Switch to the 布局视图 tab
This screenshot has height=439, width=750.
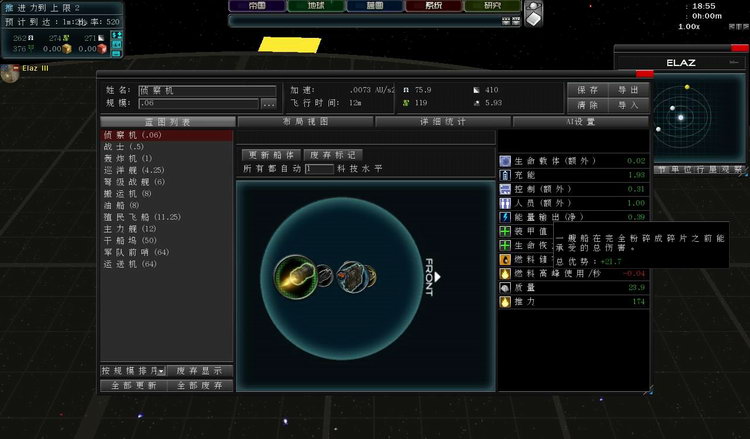tap(306, 122)
